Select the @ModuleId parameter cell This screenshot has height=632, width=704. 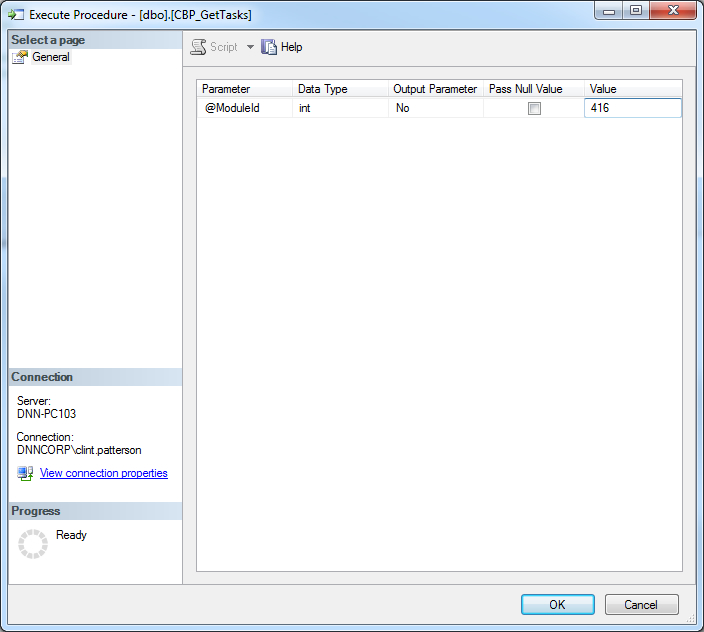pos(245,108)
